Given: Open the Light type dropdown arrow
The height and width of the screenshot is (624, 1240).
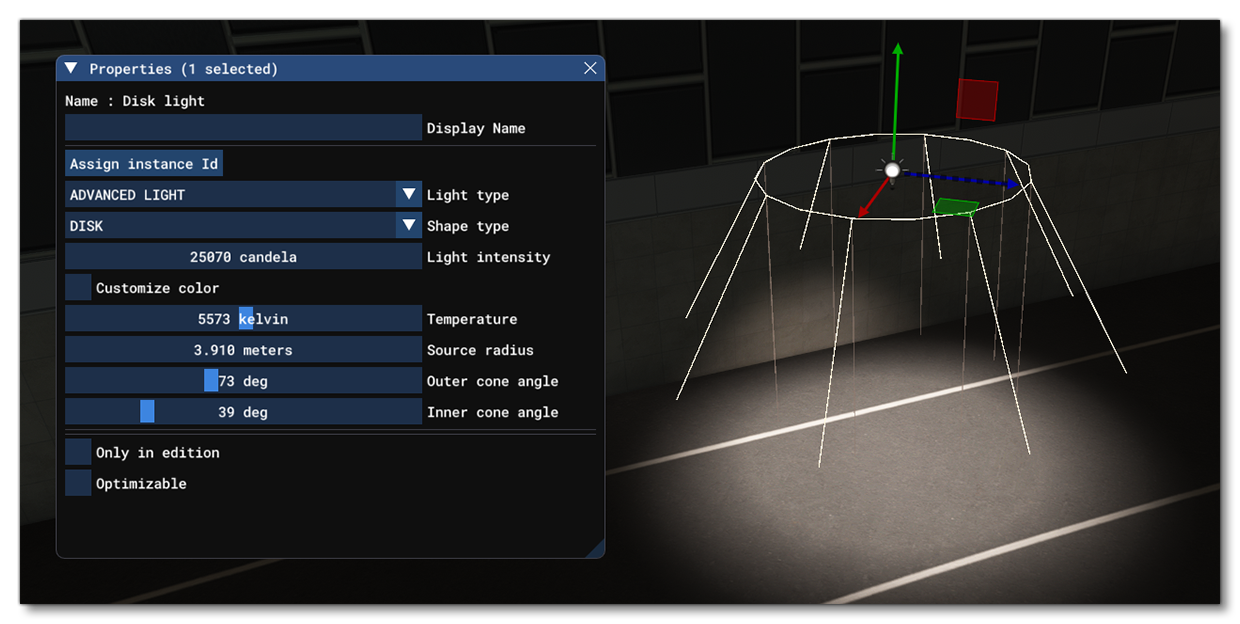Looking at the screenshot, I should pos(409,194).
